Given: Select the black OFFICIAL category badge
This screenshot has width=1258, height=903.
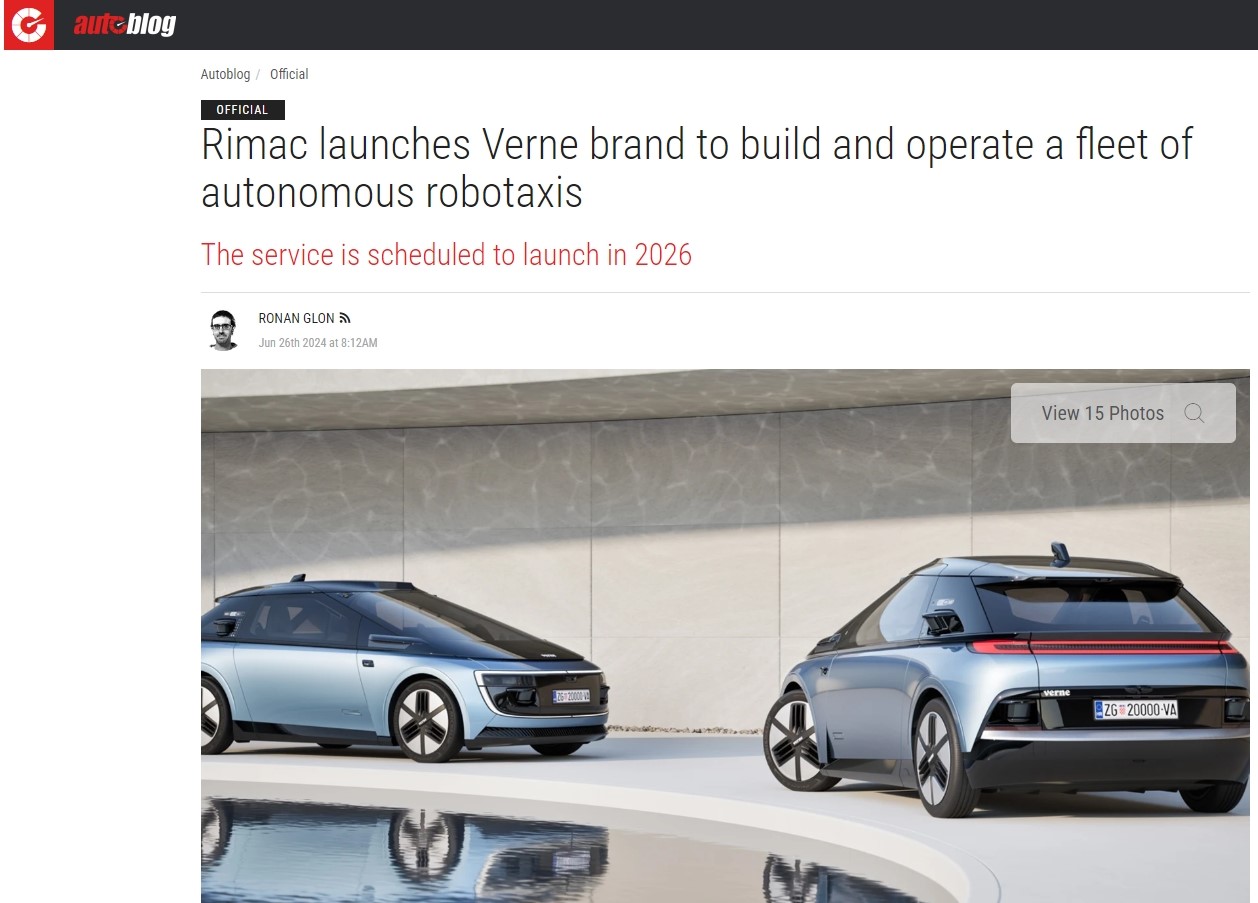Looking at the screenshot, I should [243, 110].
